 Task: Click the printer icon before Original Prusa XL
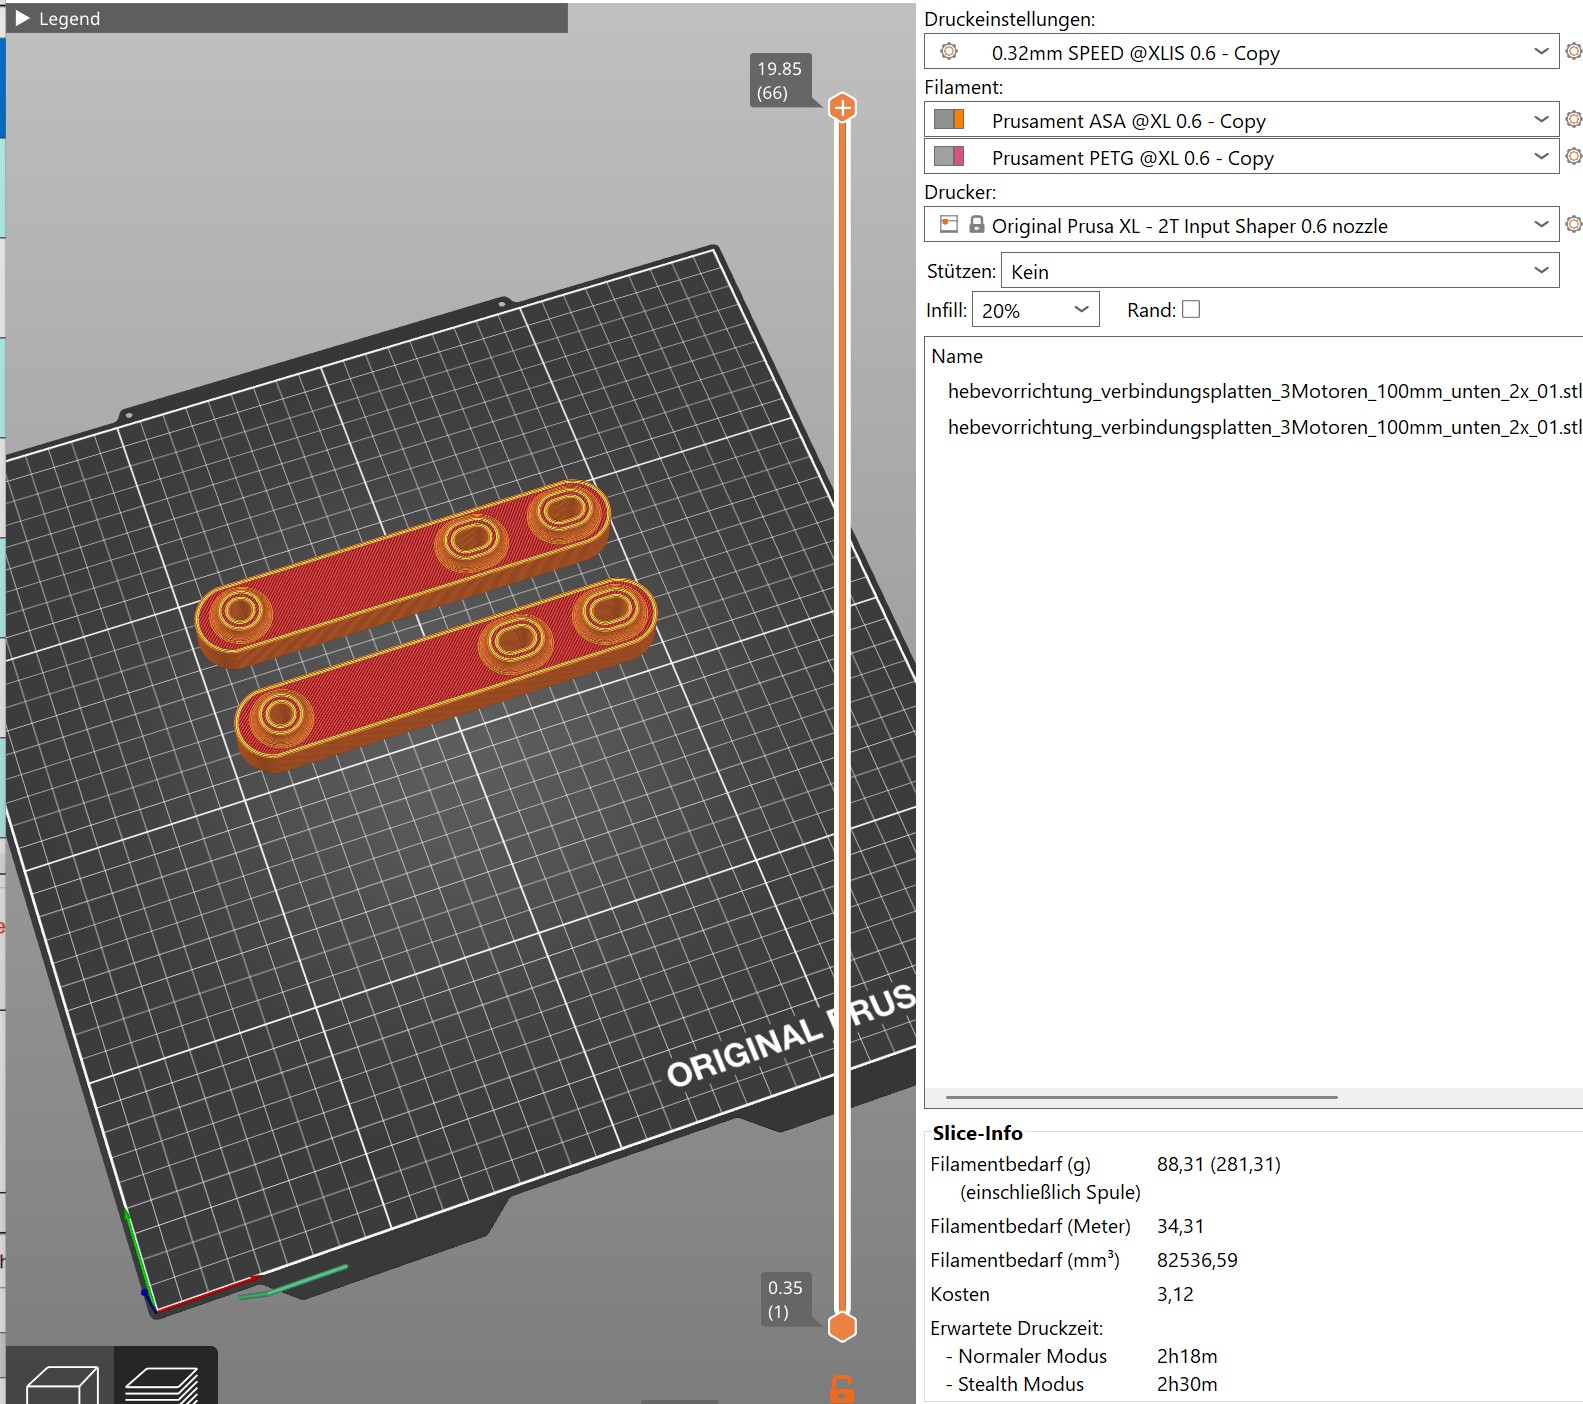click(949, 224)
